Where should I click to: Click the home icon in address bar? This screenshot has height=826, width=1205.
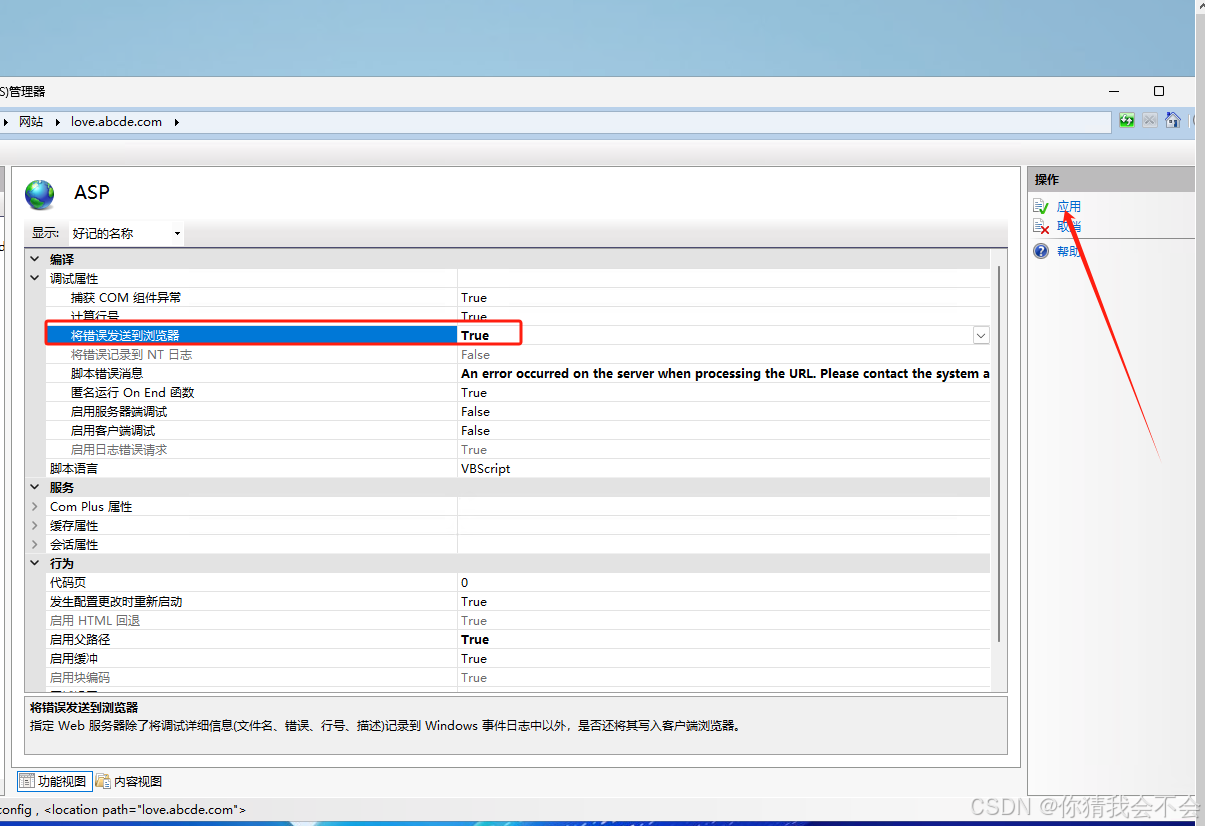pos(1172,121)
